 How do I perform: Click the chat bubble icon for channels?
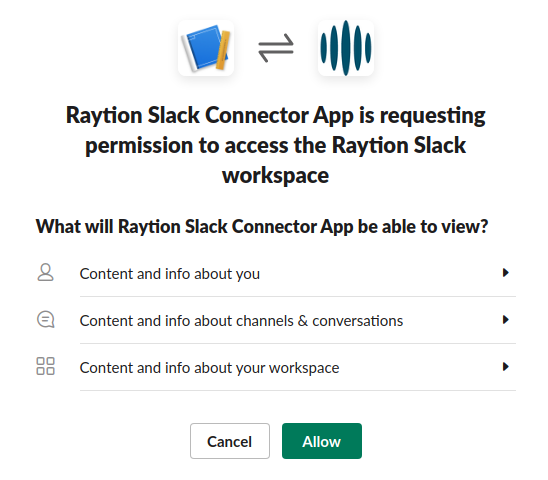point(46,320)
